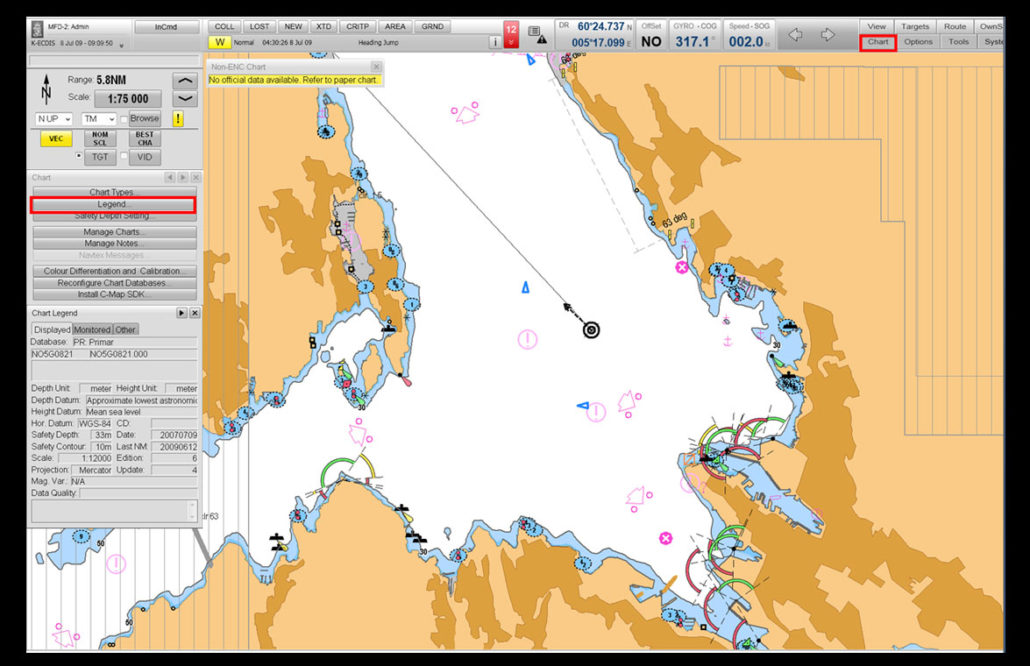Click the yellow exclamation warning icon
Image resolution: width=1030 pixels, height=666 pixels.
177,119
